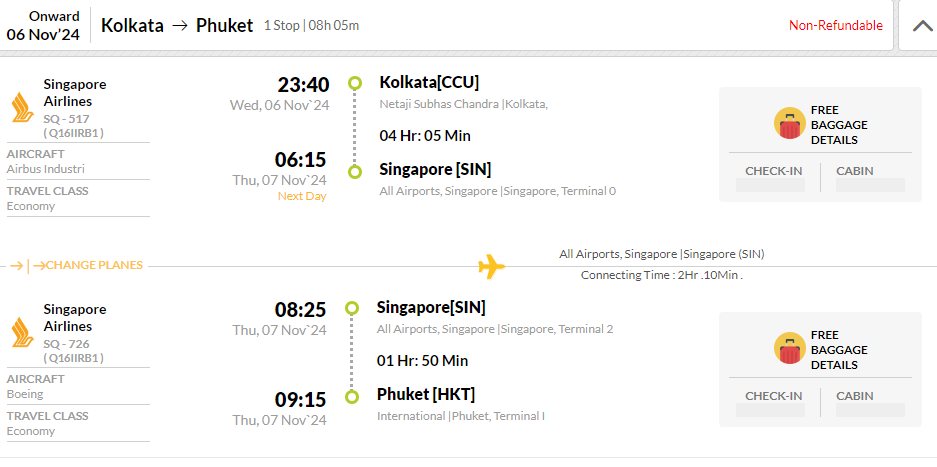Screen dimensions: 937x467
Task: Click the red luggage icon for first flight
Action: point(789,124)
